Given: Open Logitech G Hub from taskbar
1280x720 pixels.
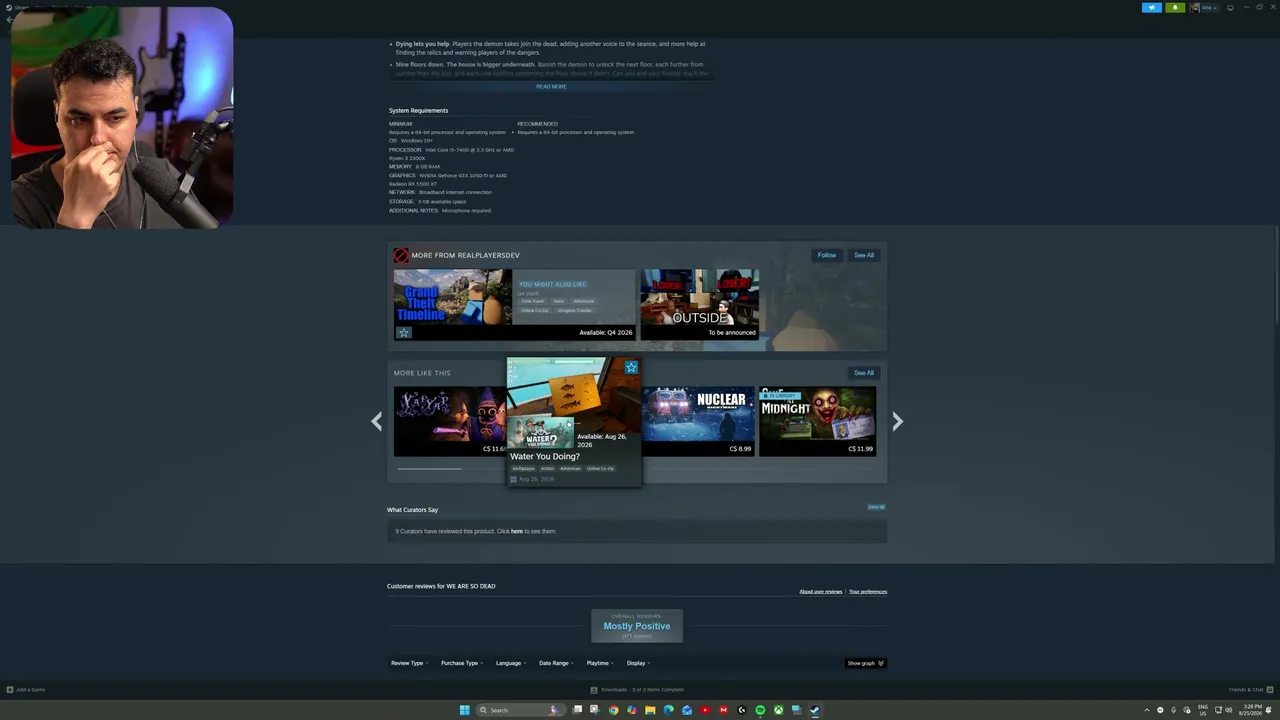Looking at the screenshot, I should tap(741, 710).
